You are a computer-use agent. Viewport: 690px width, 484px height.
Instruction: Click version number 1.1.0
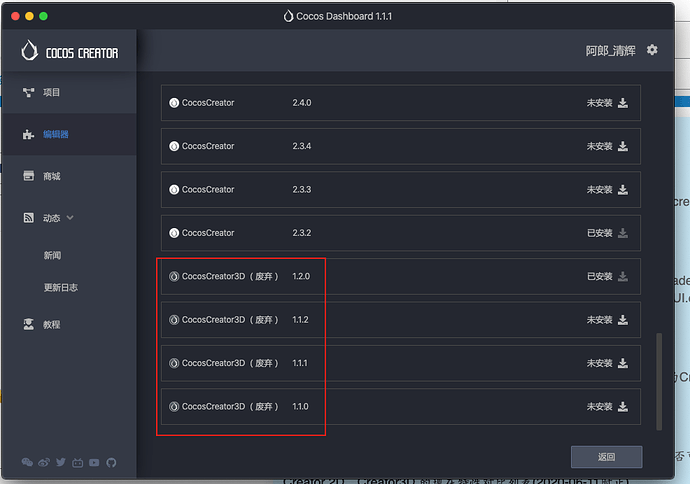click(x=300, y=407)
